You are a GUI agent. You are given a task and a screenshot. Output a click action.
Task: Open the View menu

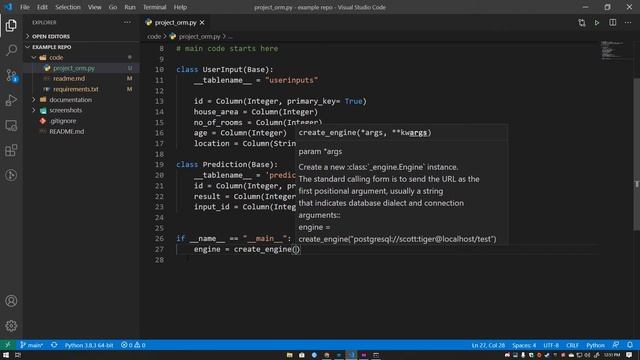point(94,7)
